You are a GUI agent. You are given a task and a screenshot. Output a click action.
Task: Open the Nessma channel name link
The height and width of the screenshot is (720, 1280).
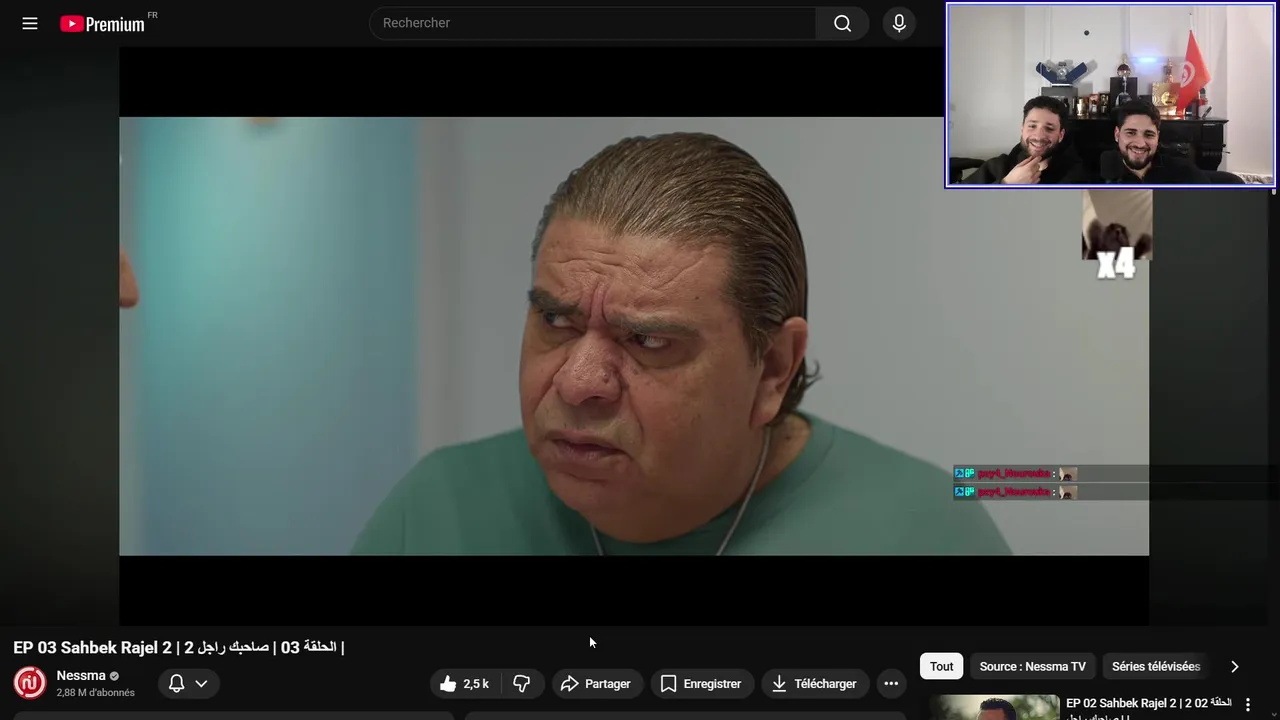pos(81,676)
